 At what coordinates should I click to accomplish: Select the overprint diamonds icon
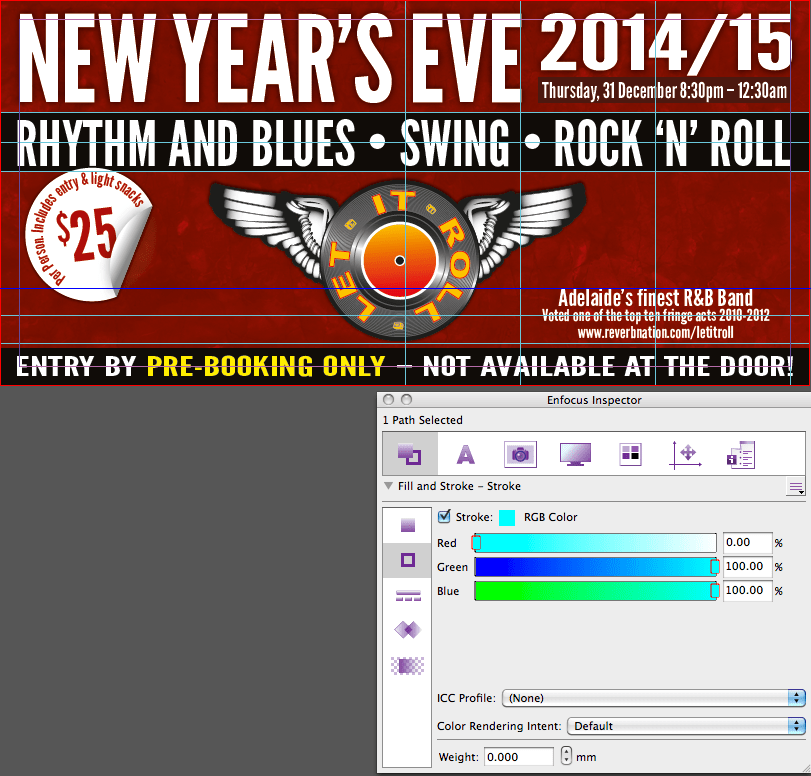tap(408, 630)
